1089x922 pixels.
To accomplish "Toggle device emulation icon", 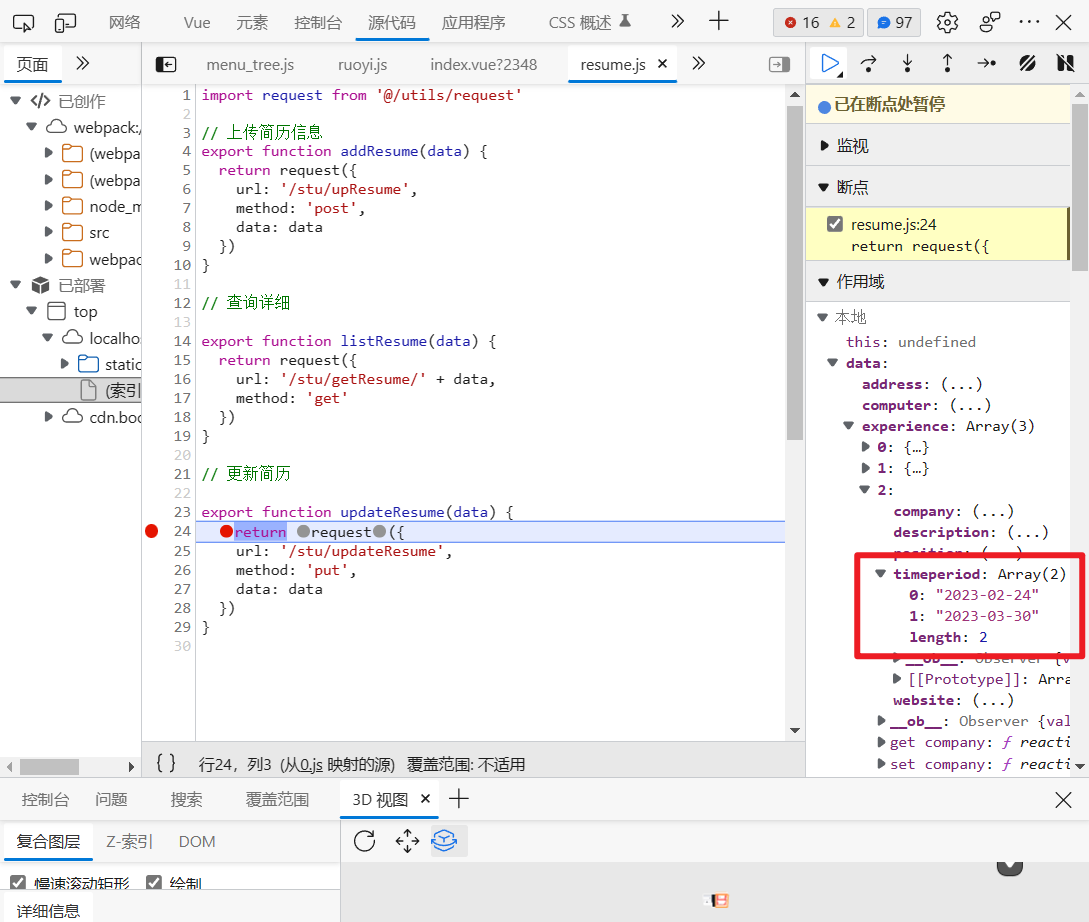I will point(65,22).
